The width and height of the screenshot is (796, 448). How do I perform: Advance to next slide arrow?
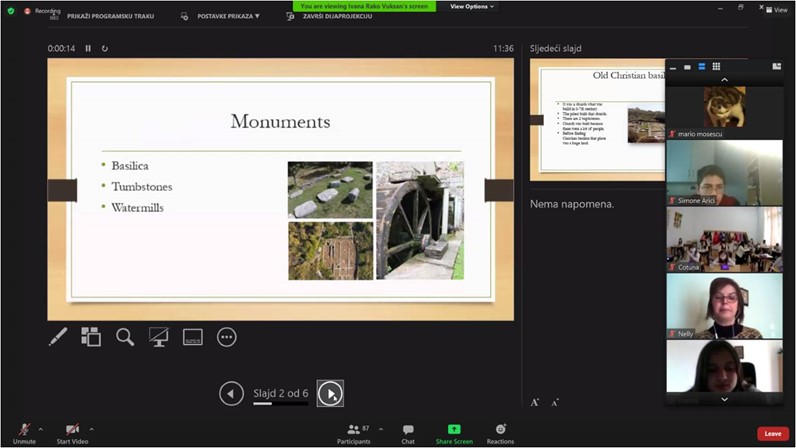330,394
